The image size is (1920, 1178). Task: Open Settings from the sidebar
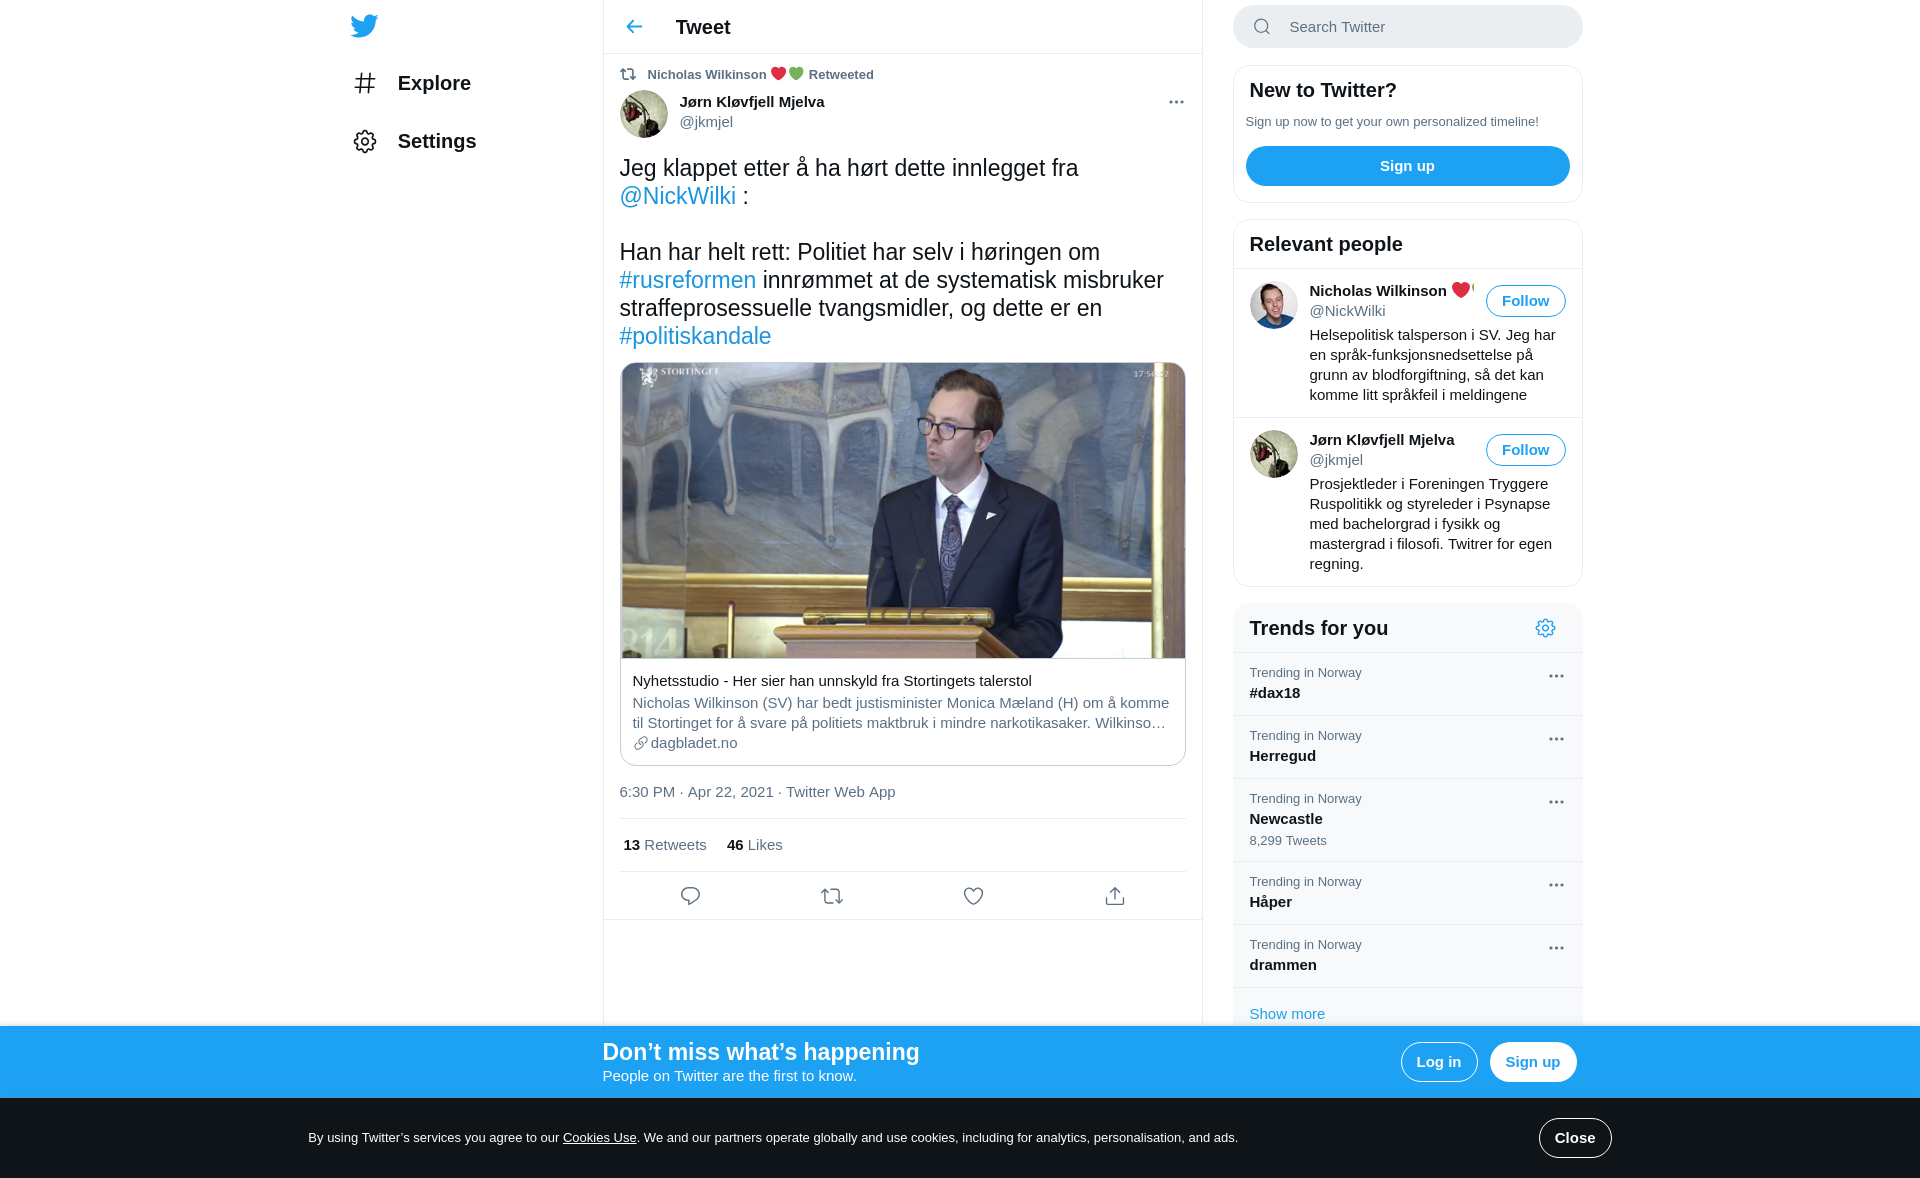[x=415, y=141]
